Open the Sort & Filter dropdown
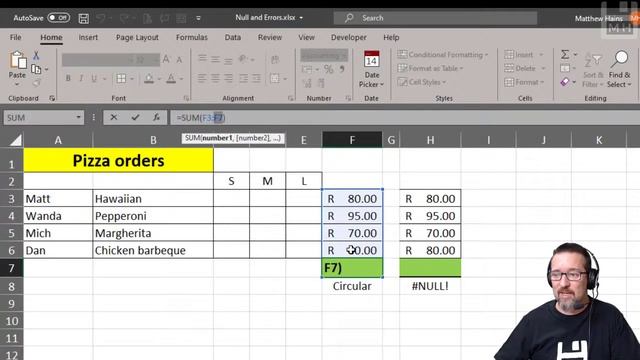 (x=593, y=69)
